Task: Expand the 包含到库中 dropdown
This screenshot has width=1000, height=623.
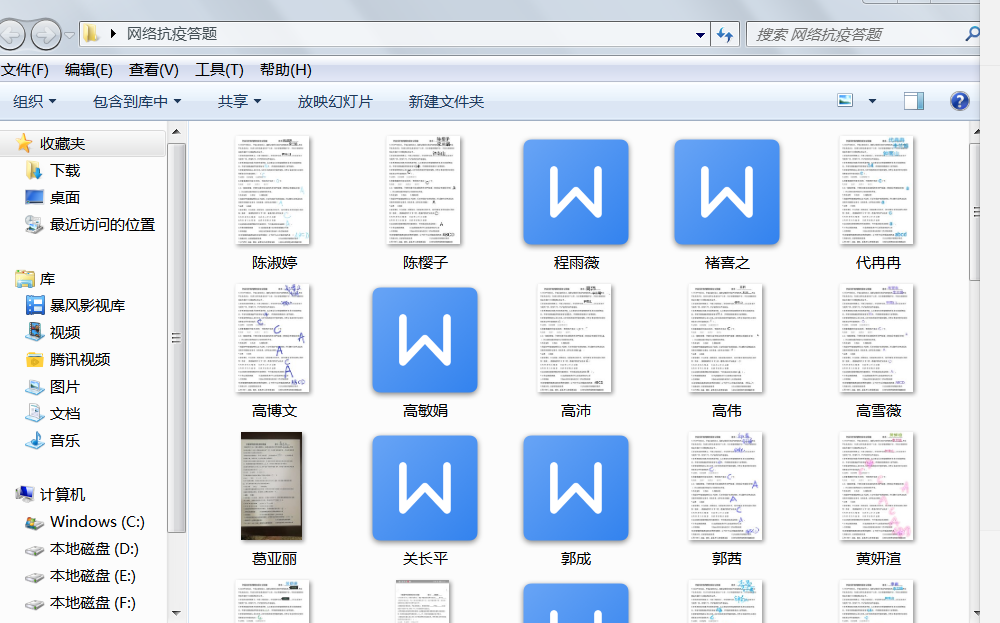Action: [x=137, y=101]
